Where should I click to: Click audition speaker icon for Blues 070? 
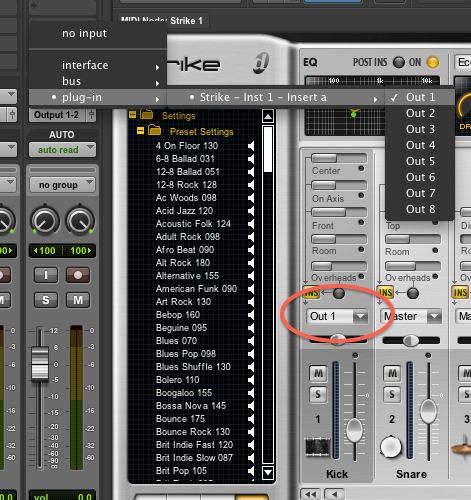click(x=251, y=341)
